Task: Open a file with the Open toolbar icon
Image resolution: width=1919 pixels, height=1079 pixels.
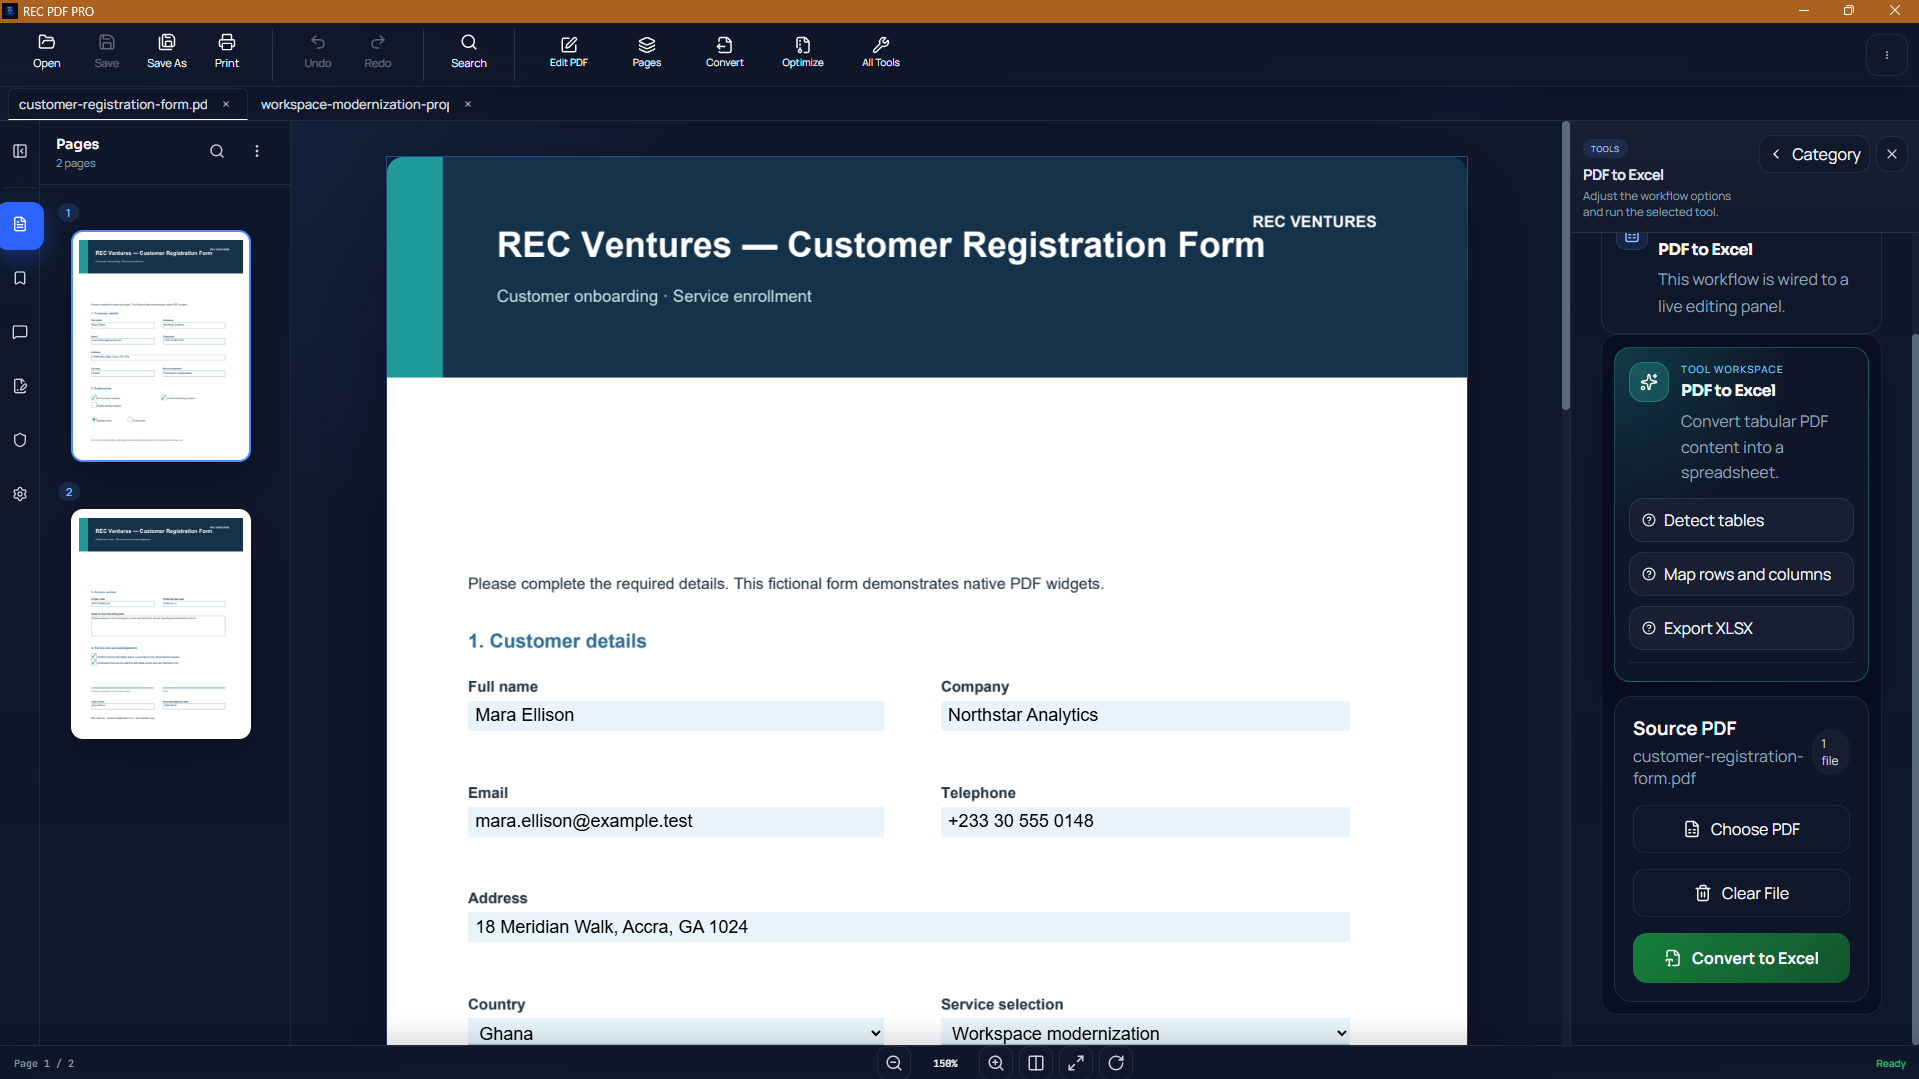Action: (x=46, y=51)
